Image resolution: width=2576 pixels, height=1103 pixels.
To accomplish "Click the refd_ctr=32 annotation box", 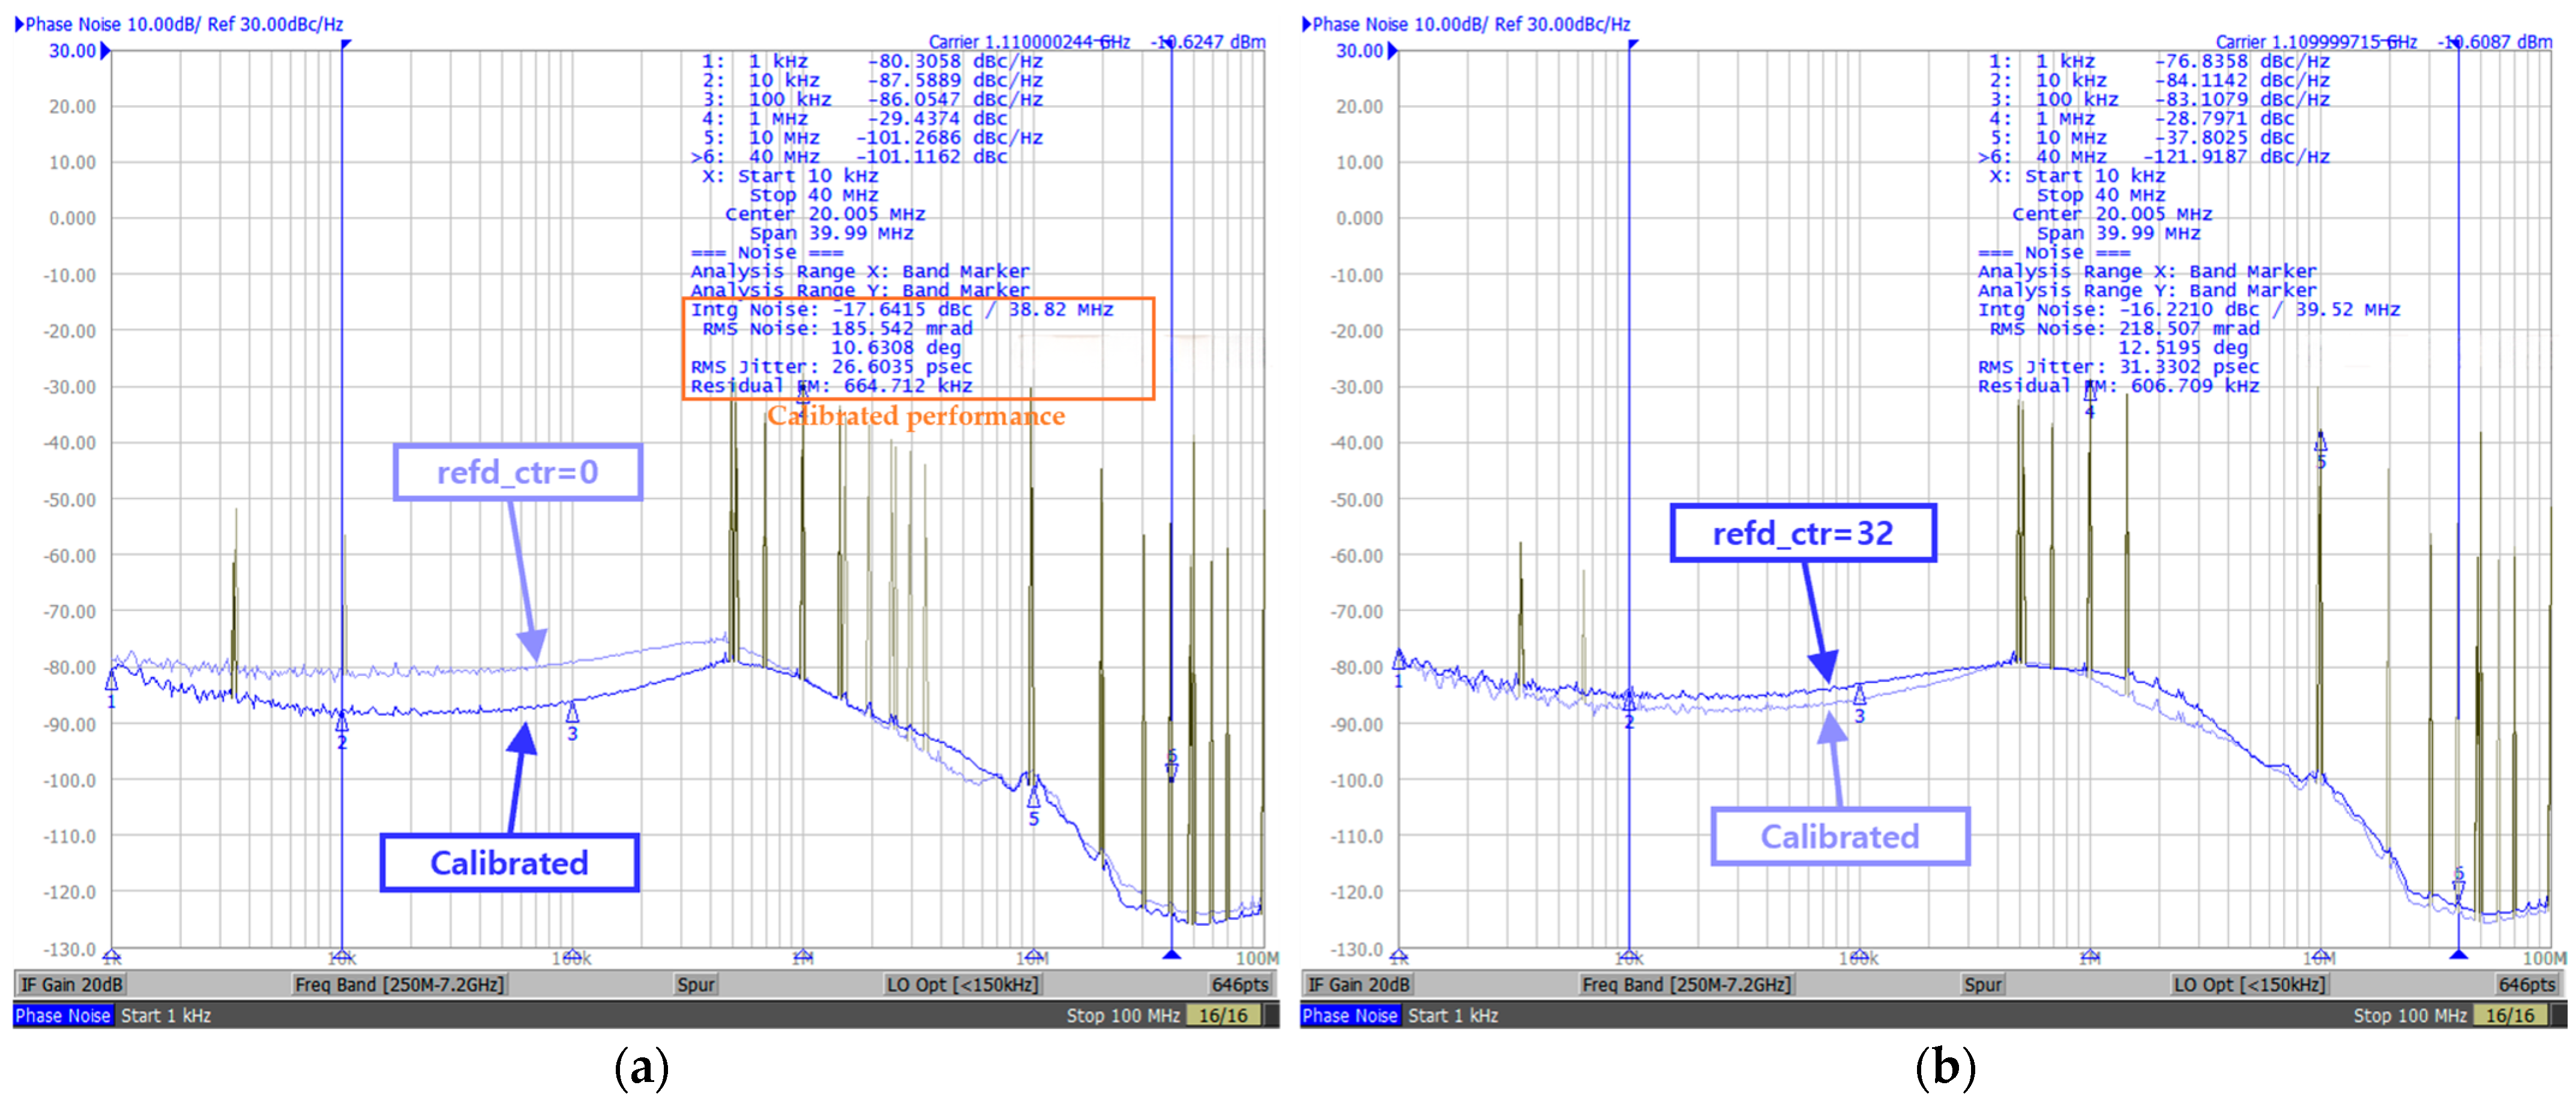I will click(1803, 533).
